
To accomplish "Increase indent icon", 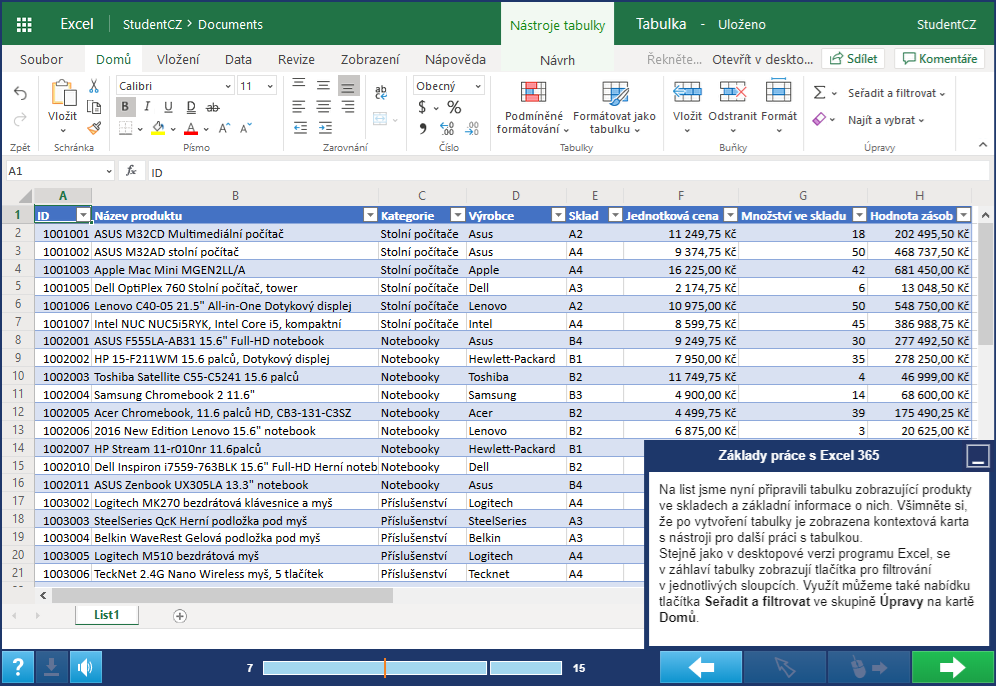I will (x=325, y=128).
